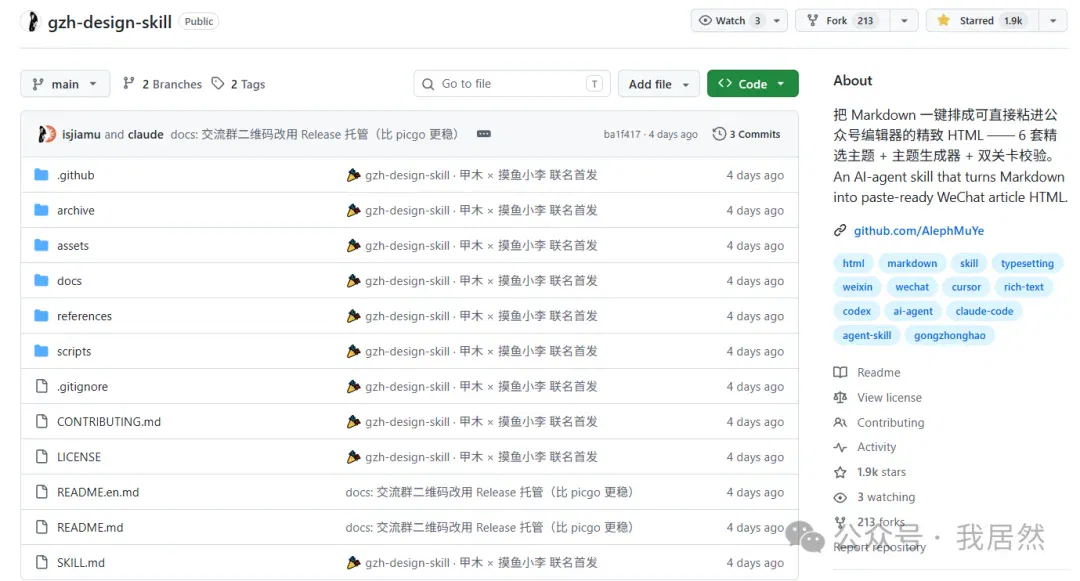The image size is (1080, 581).
Task: Click the Readme book icon
Action: point(840,372)
